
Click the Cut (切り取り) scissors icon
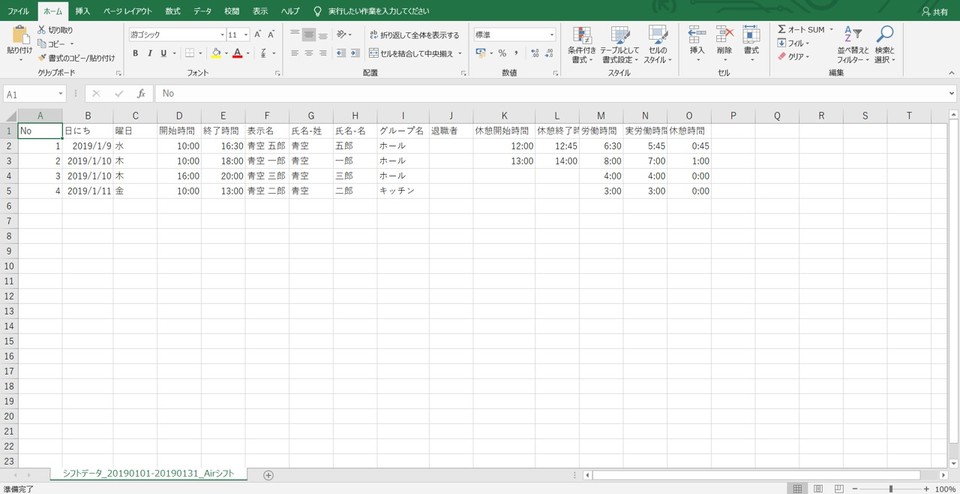pyautogui.click(x=42, y=30)
